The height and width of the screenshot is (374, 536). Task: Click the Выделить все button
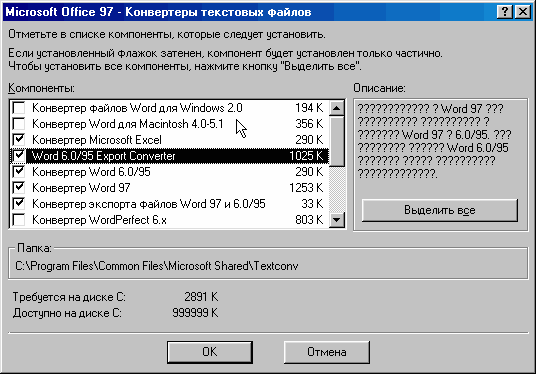tap(440, 210)
